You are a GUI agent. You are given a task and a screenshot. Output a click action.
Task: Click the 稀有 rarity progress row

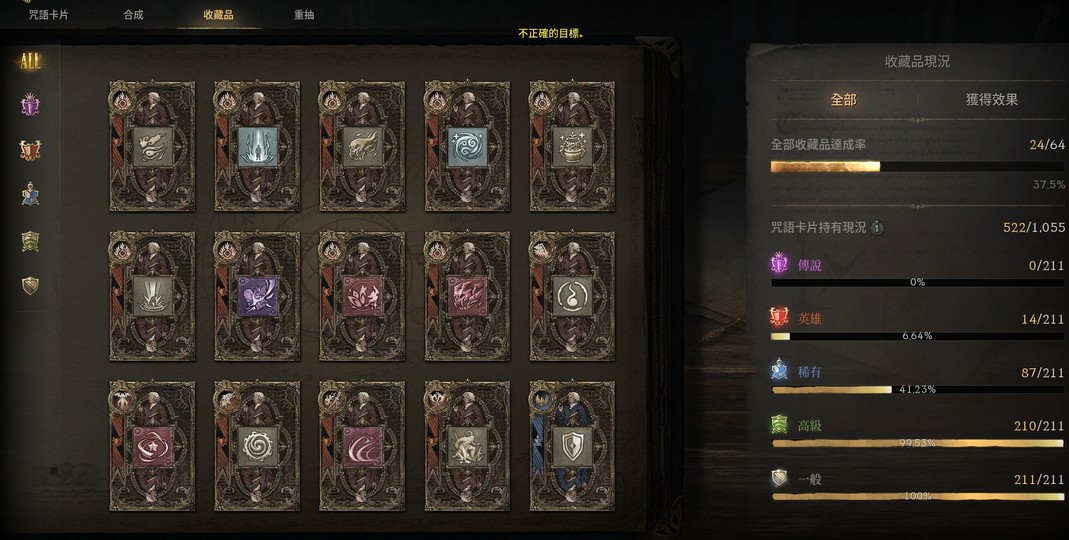[x=917, y=380]
